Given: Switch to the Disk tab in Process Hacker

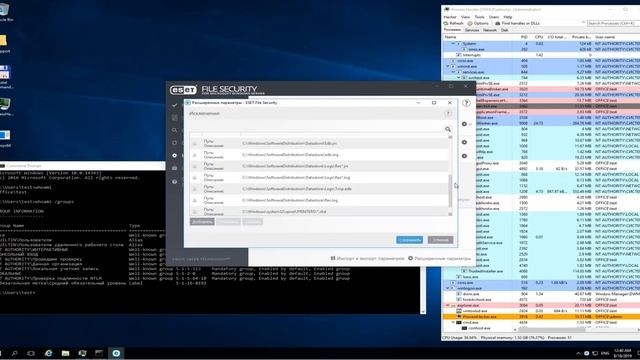Looking at the screenshot, I should click(505, 30).
